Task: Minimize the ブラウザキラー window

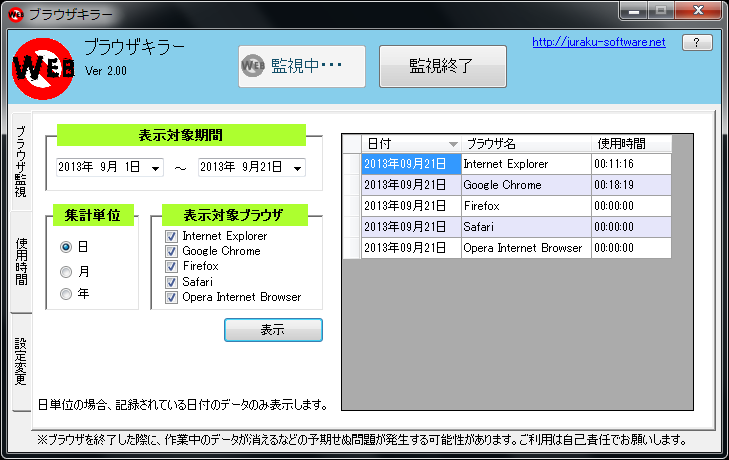Action: (633, 11)
